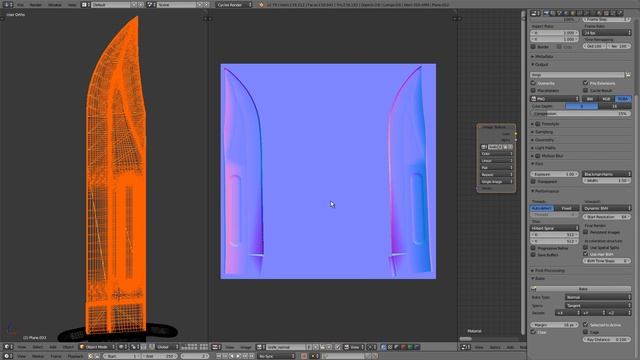Select BW color mode
The width and height of the screenshot is (640, 360).
click(x=590, y=99)
